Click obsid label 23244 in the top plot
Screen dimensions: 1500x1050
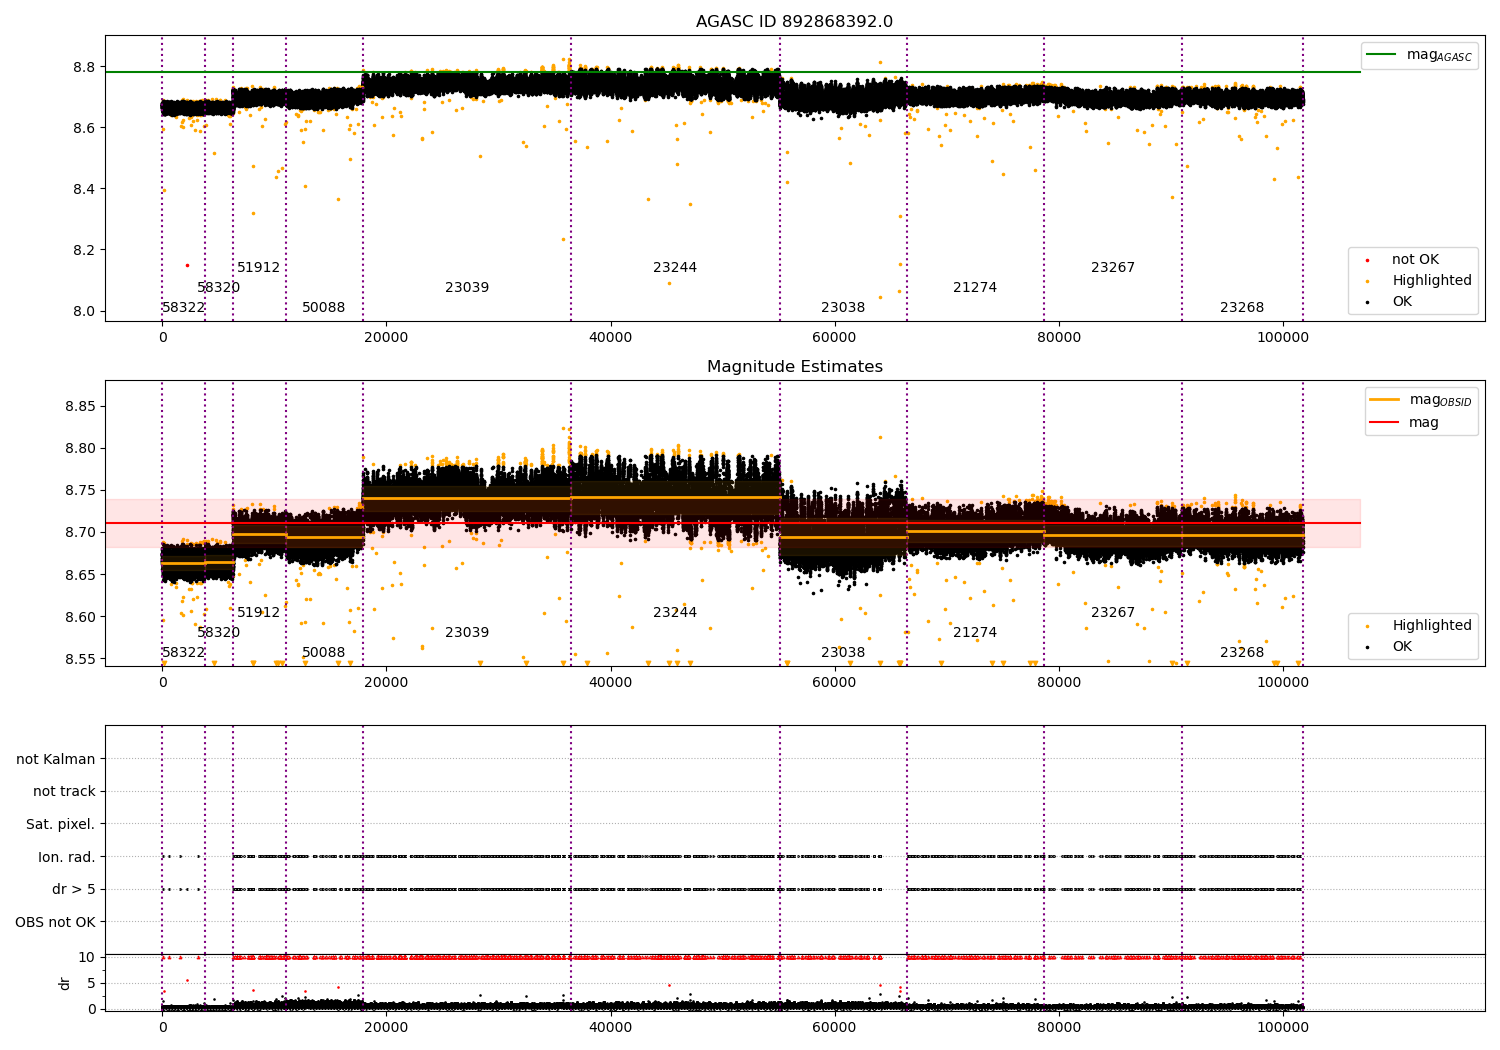pos(675,268)
